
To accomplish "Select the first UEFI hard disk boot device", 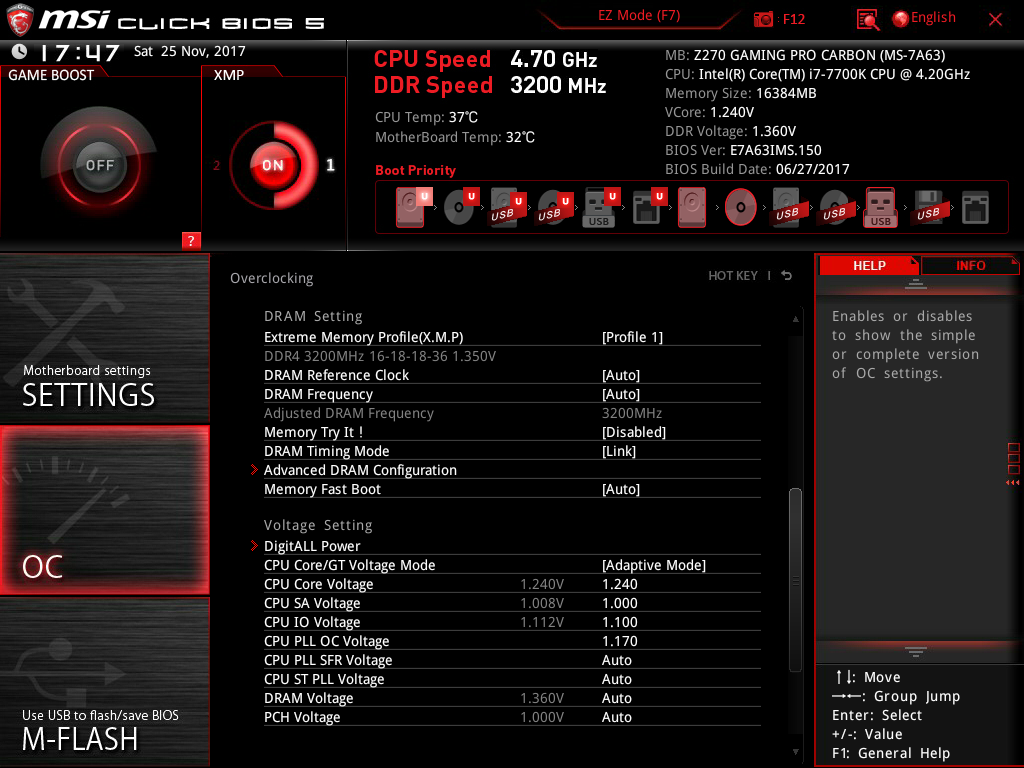I will coord(411,207).
